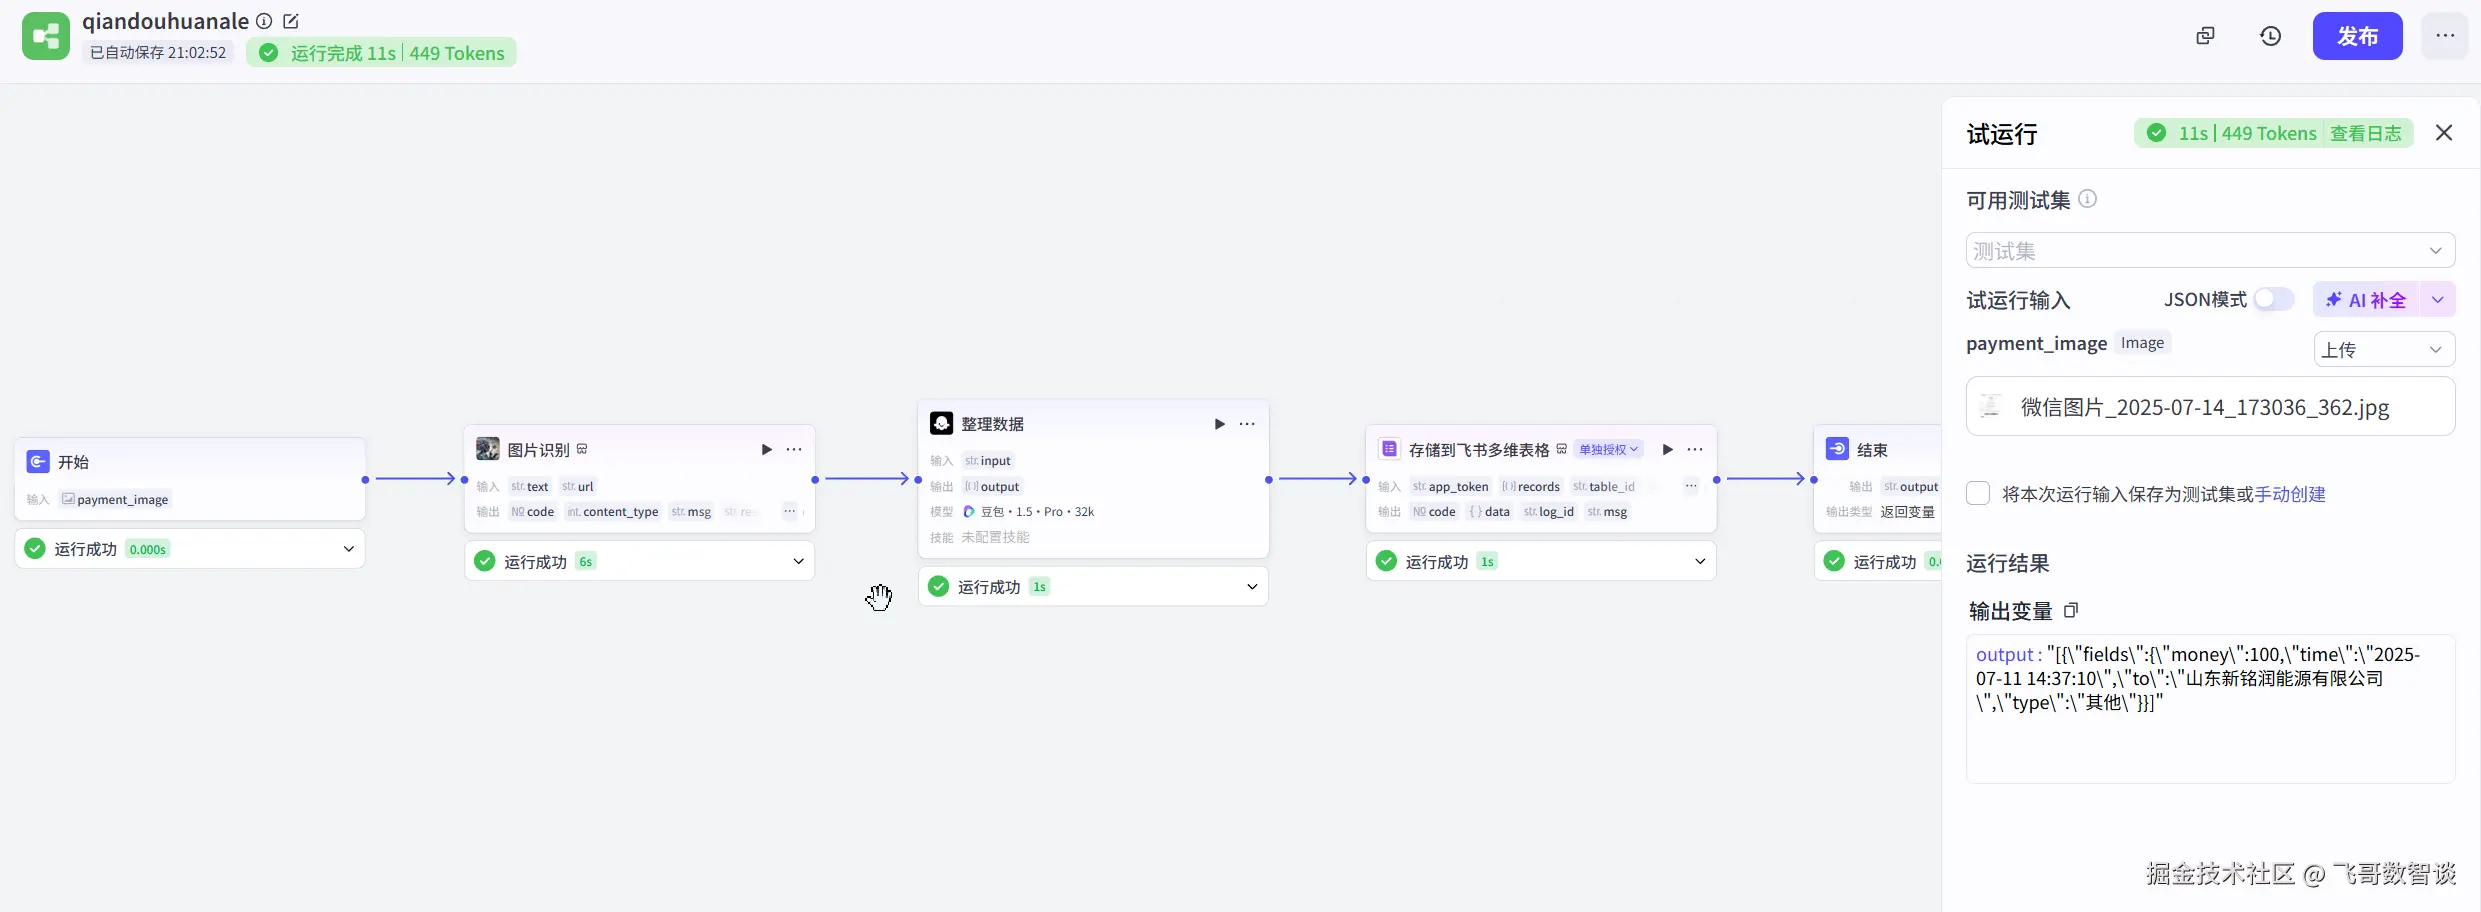Image resolution: width=2481 pixels, height=912 pixels.
Task: Check the save run input as test set box
Action: coord(1978,494)
